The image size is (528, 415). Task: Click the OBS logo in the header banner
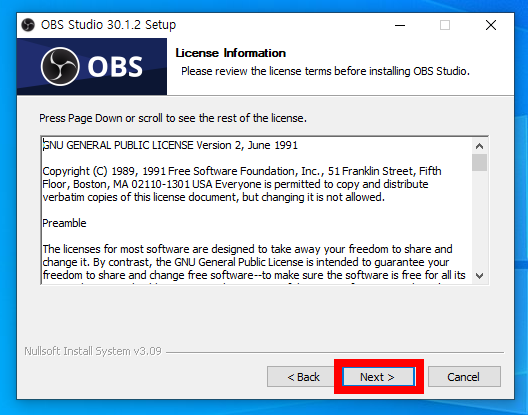coord(92,66)
